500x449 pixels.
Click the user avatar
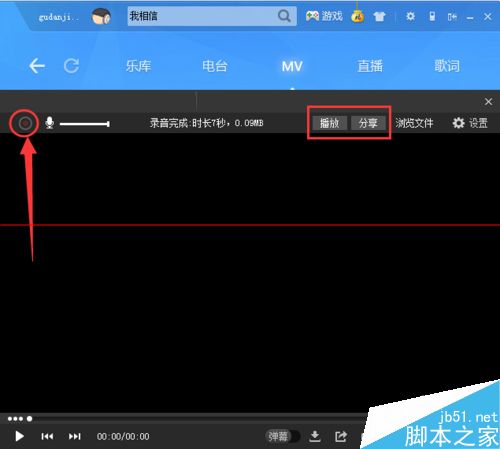click(101, 16)
